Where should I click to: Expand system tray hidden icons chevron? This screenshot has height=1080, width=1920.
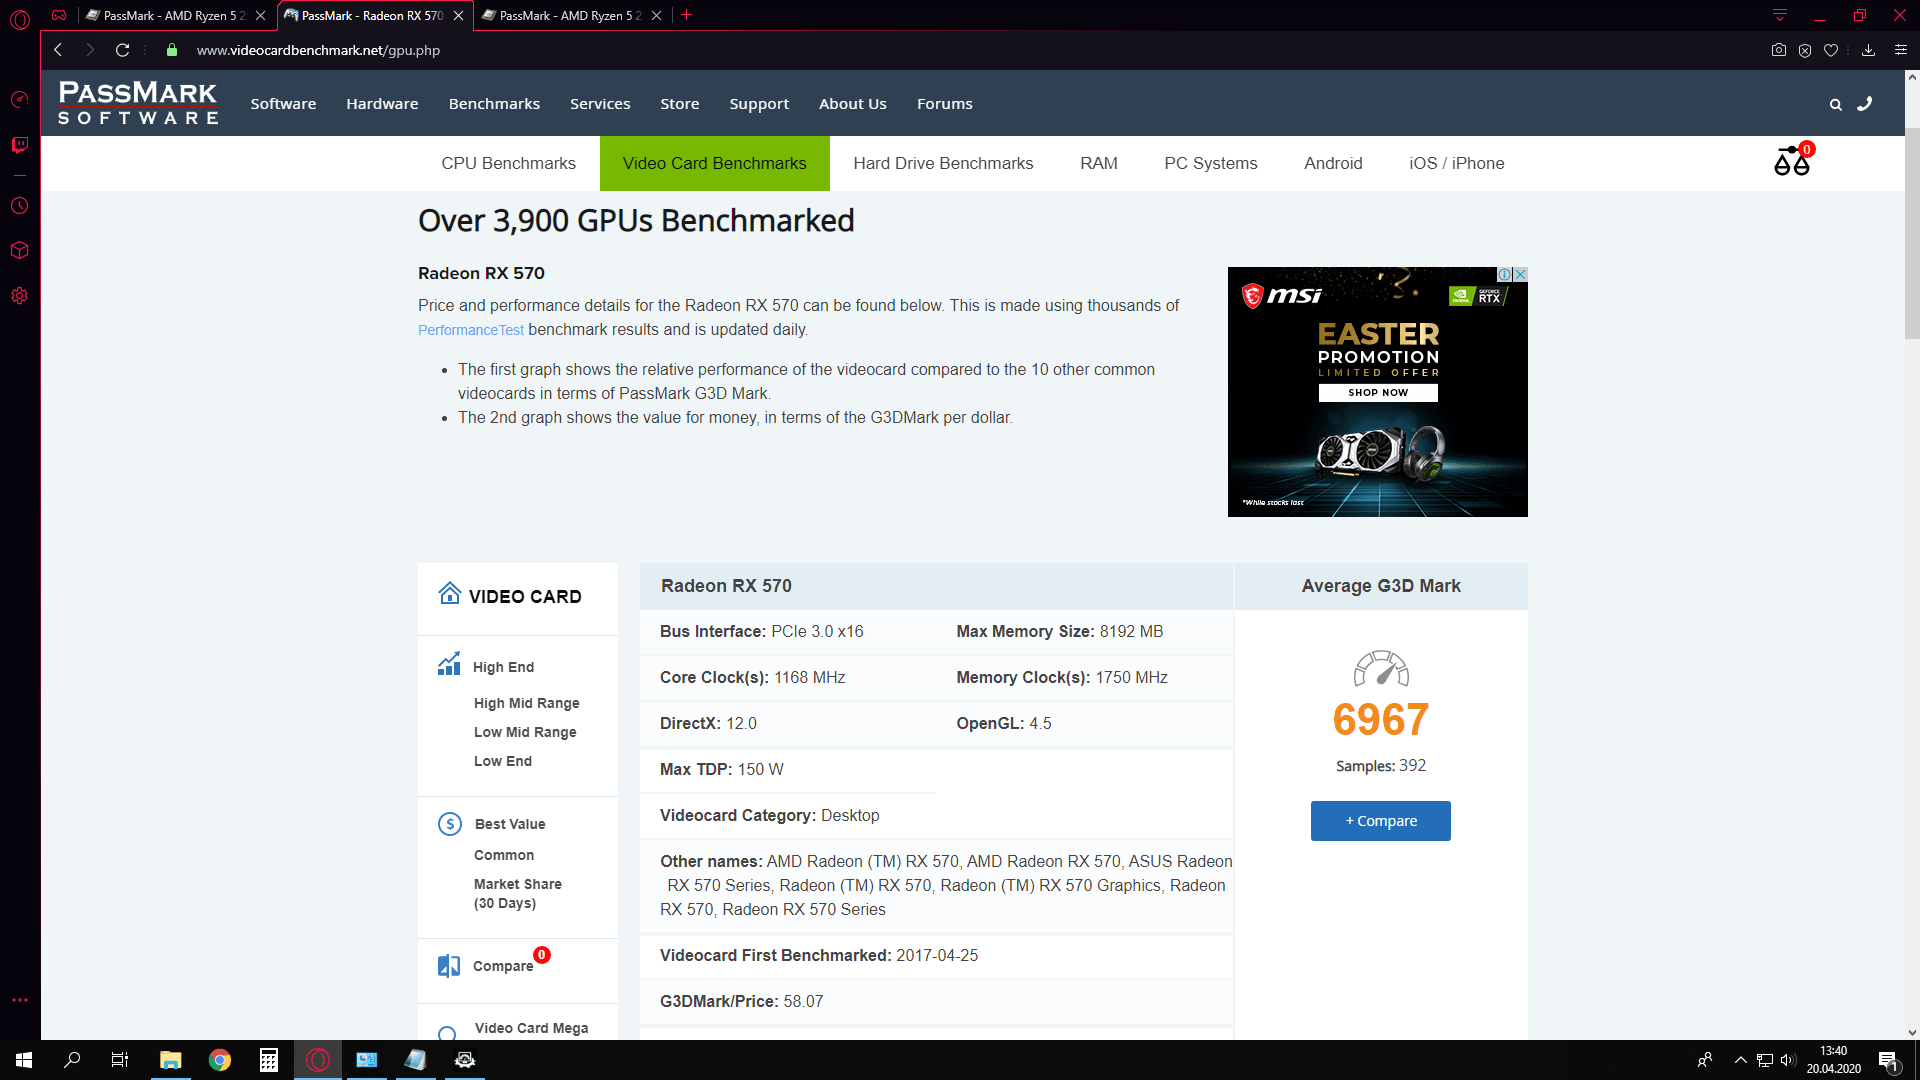1740,1060
